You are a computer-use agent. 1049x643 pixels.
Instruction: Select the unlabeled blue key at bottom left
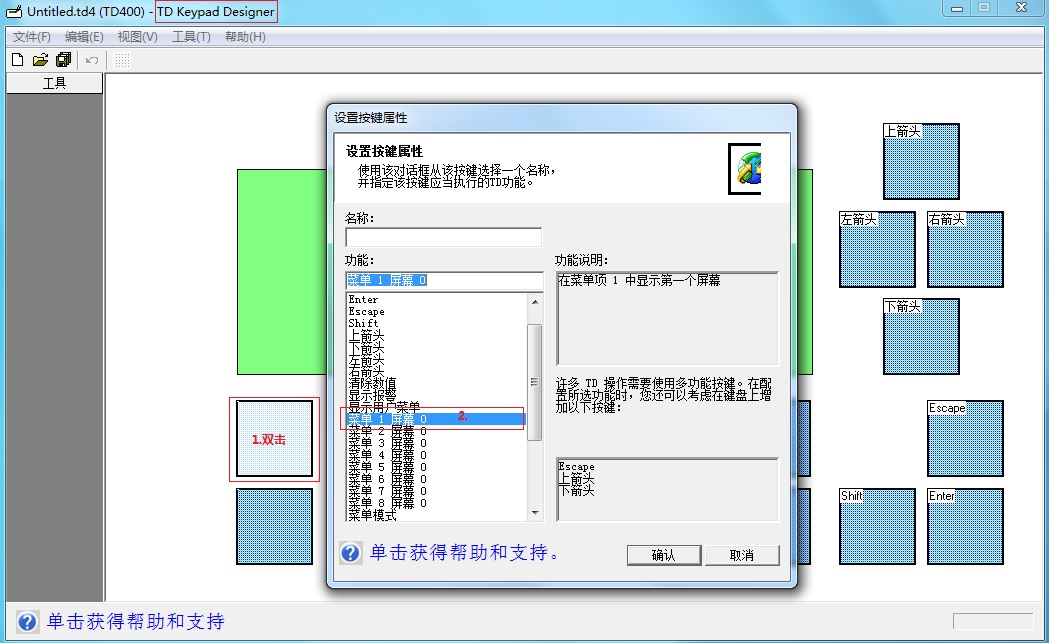click(x=274, y=527)
